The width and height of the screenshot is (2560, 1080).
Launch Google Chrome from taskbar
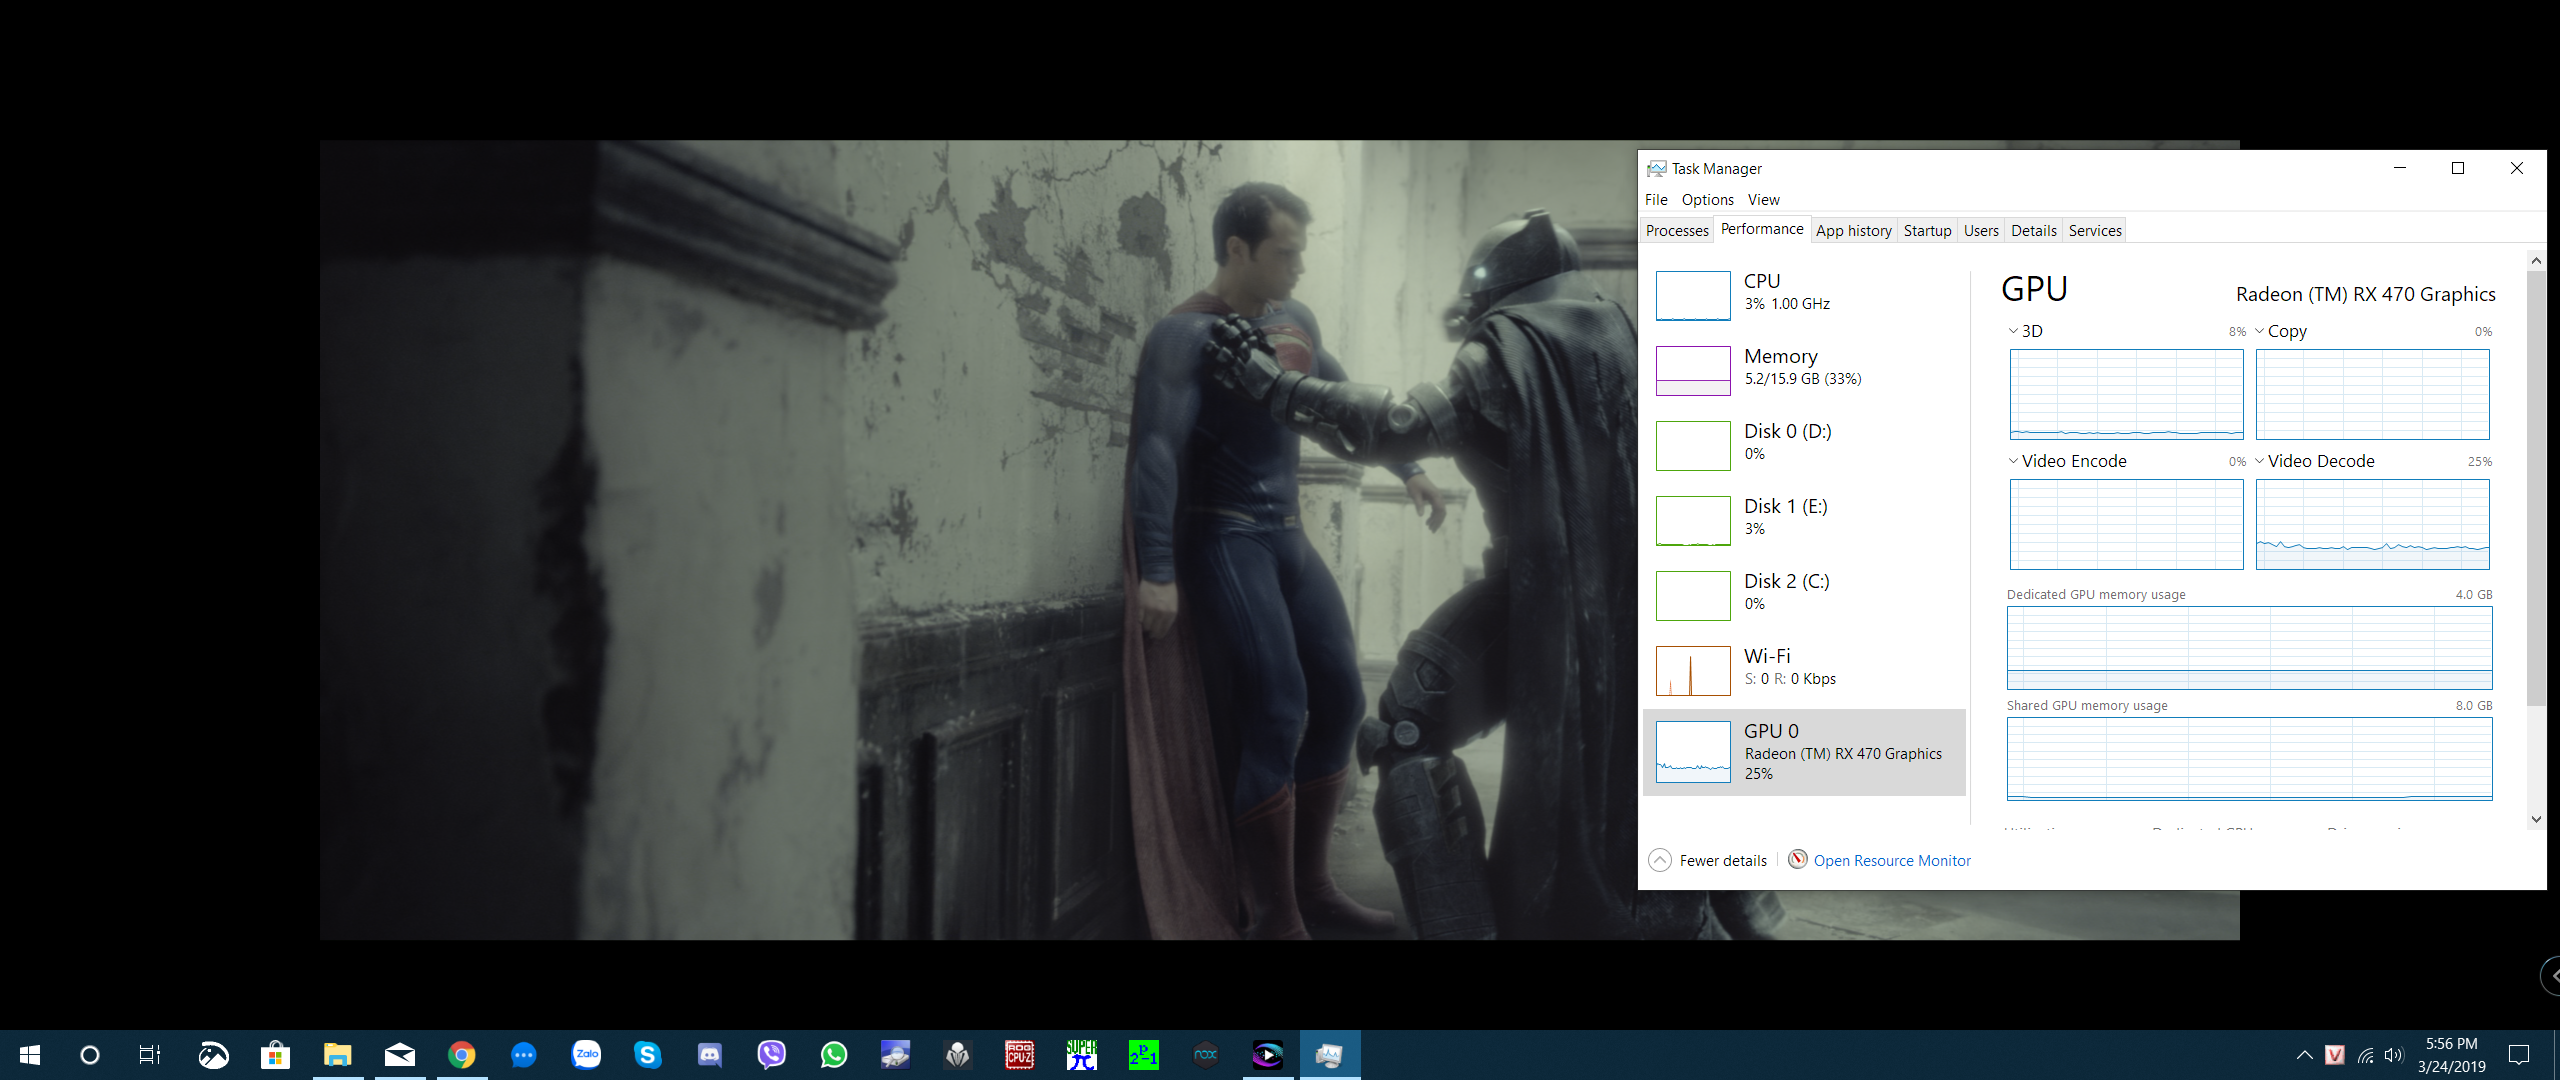pos(462,1055)
